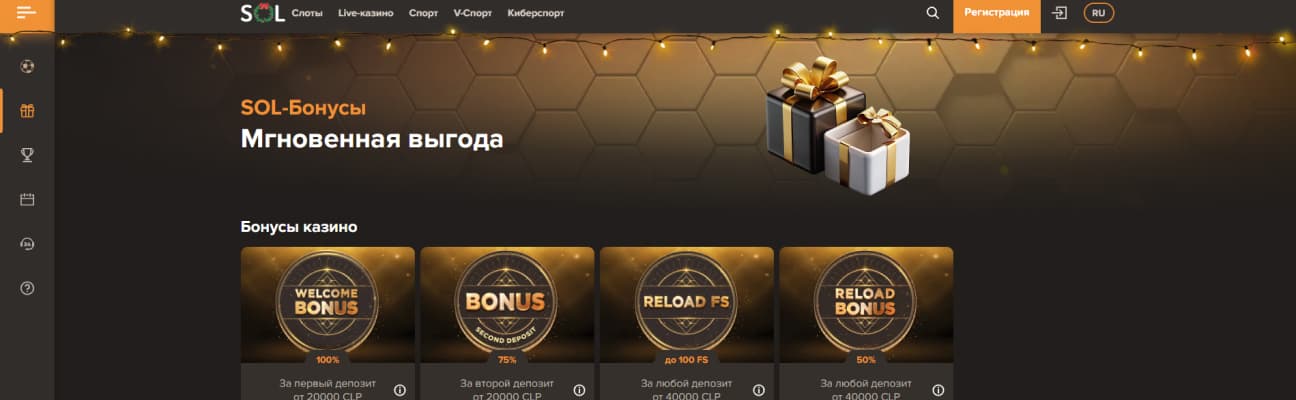1296x400 pixels.
Task: Open the sports ball sidebar icon
Action: point(27,66)
